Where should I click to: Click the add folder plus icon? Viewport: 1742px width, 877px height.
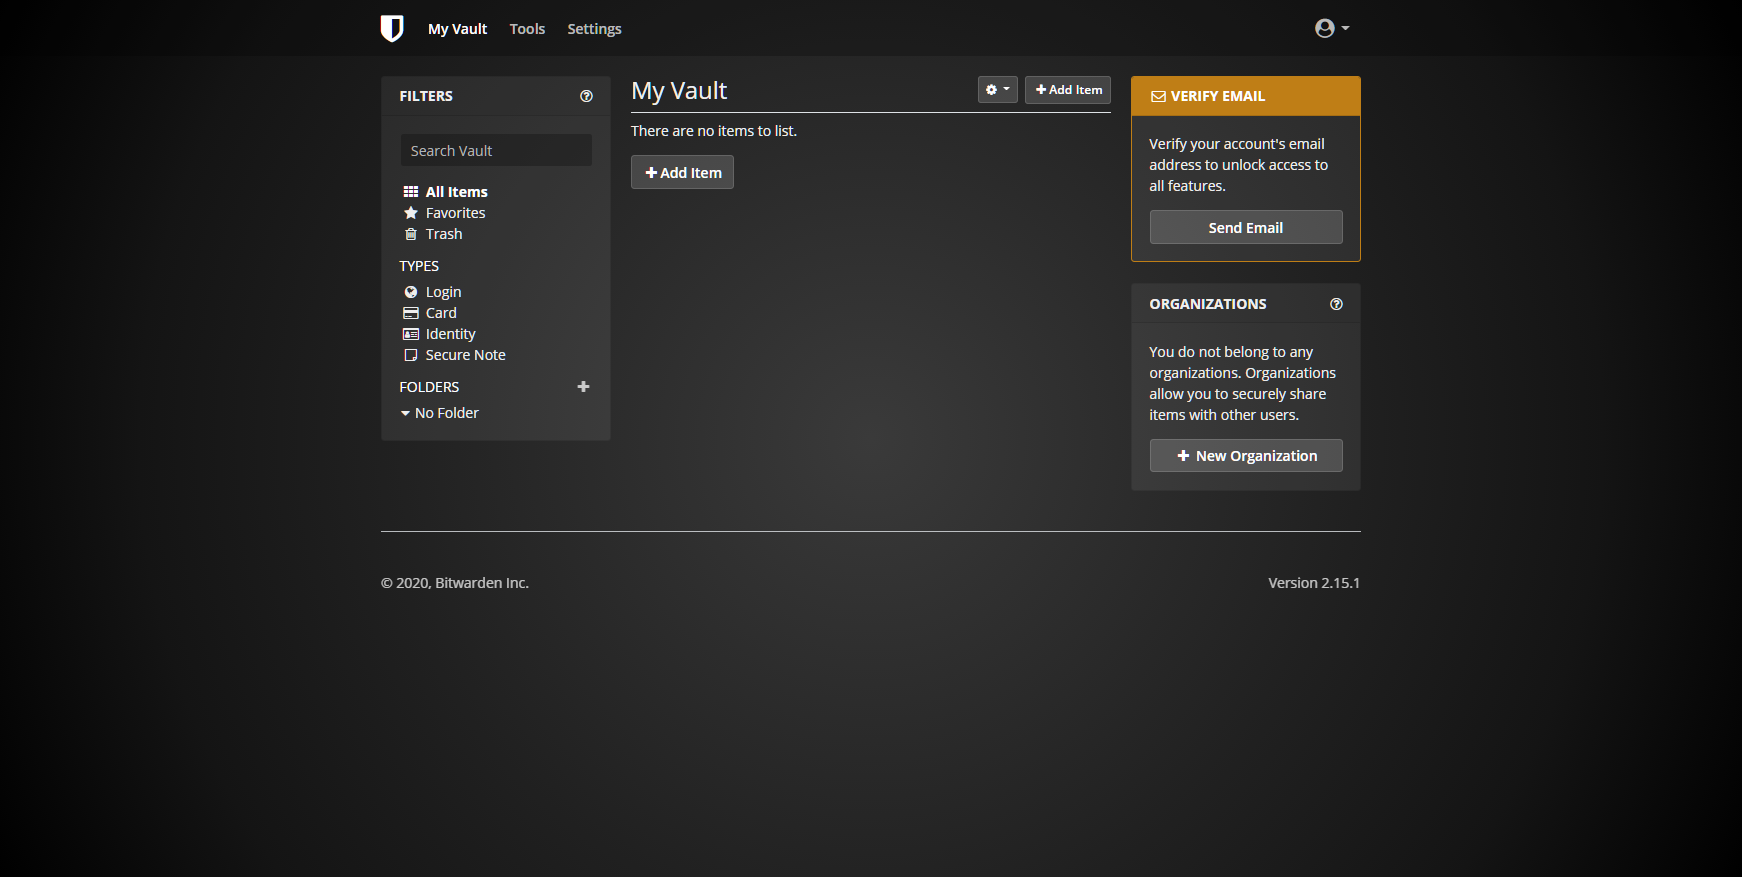point(583,387)
